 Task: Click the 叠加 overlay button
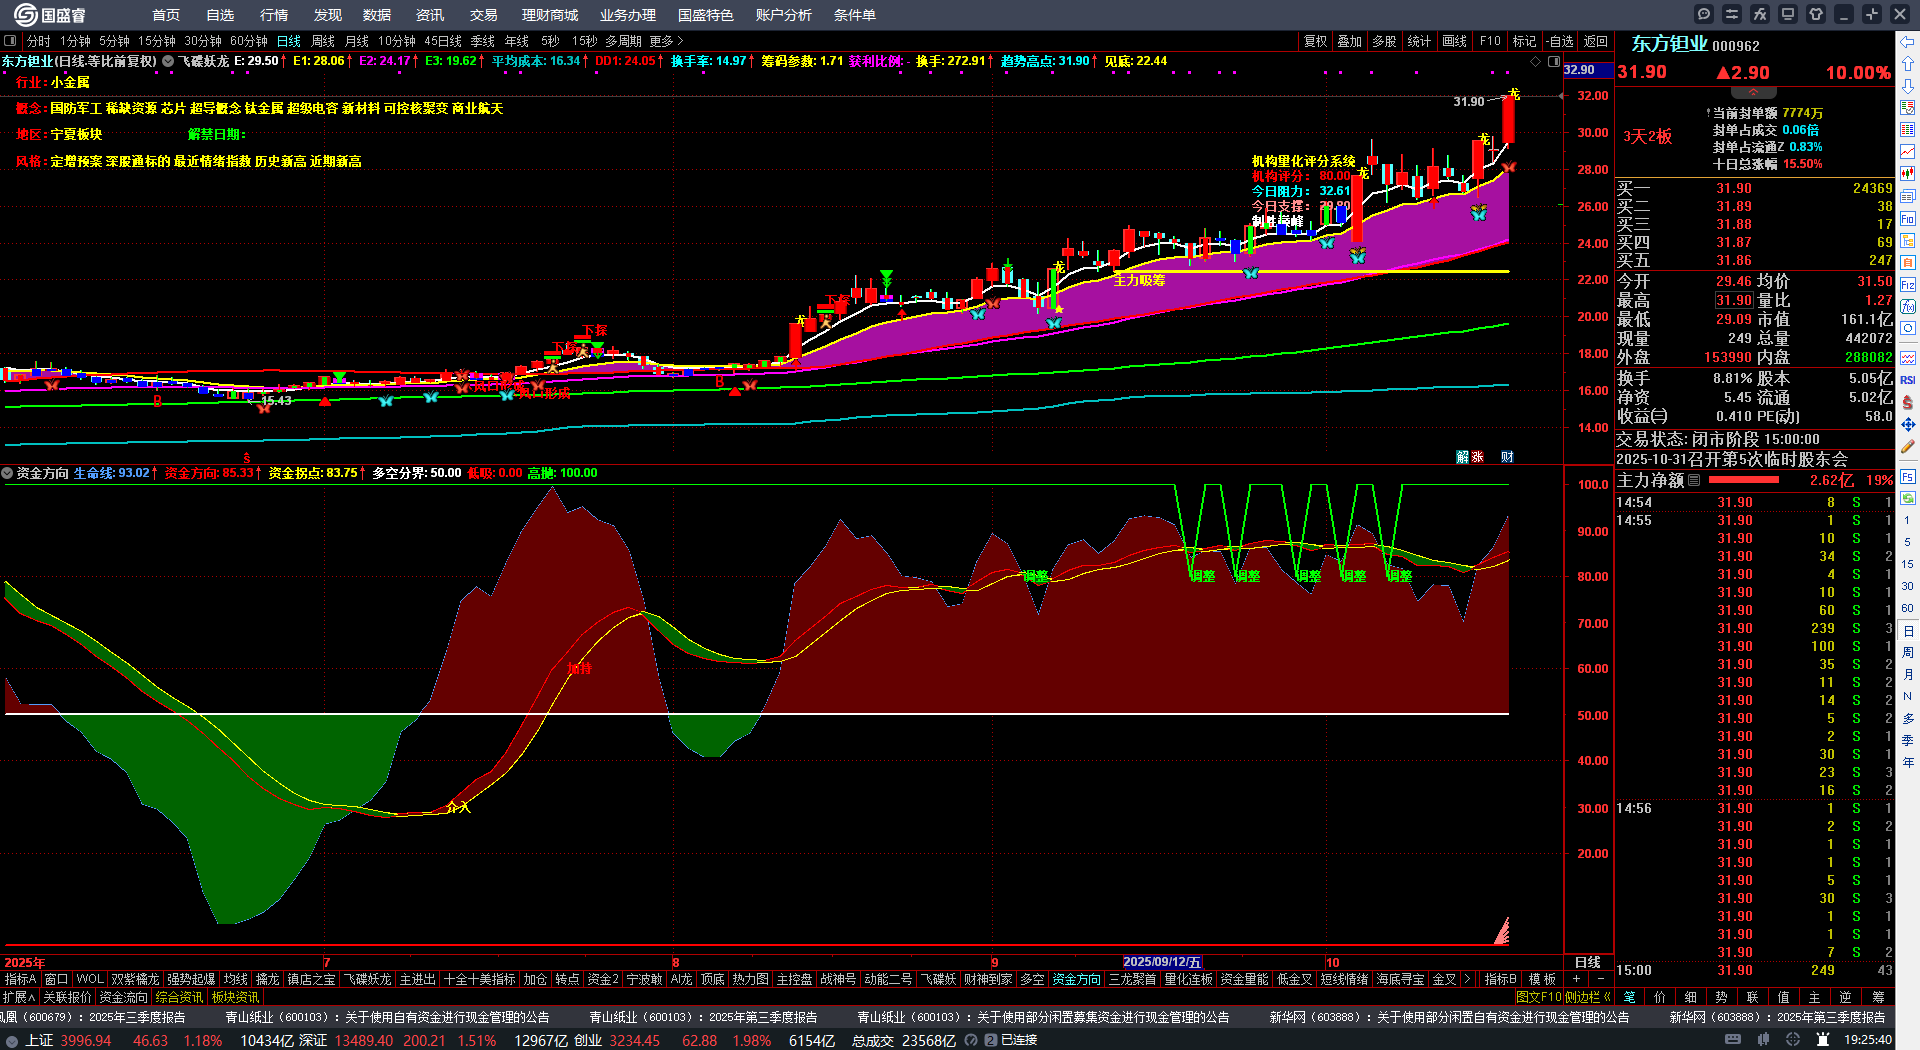point(1350,41)
